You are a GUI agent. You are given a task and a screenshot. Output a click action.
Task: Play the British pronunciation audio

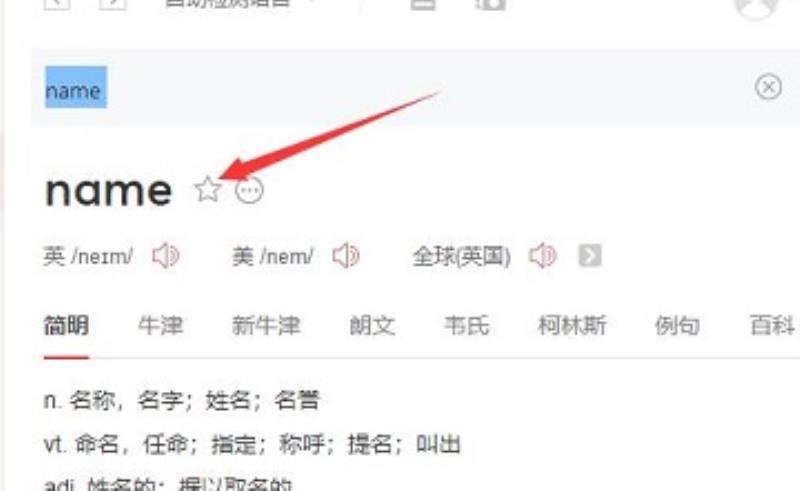pyautogui.click(x=166, y=255)
